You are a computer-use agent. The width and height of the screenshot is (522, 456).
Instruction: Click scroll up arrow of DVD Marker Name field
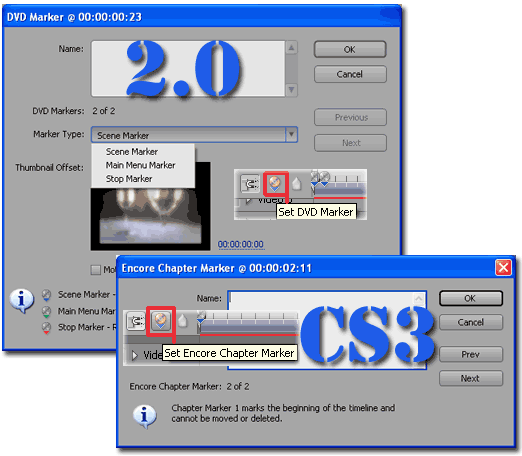pos(291,48)
